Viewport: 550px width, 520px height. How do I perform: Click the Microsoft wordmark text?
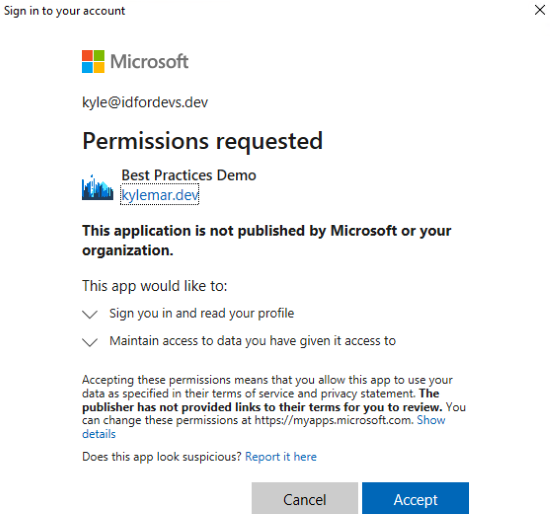(149, 61)
